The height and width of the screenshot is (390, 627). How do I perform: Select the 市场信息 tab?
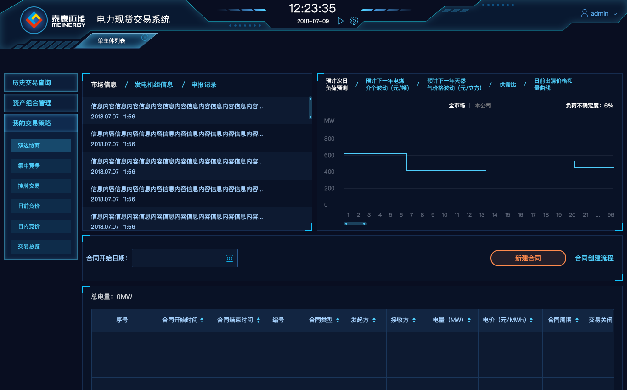tap(104, 85)
